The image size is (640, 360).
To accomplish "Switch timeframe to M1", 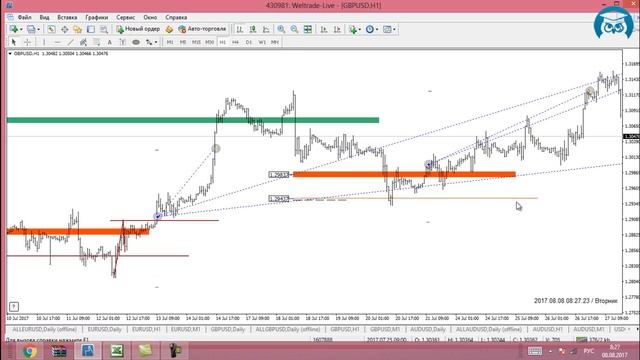I will tap(170, 42).
